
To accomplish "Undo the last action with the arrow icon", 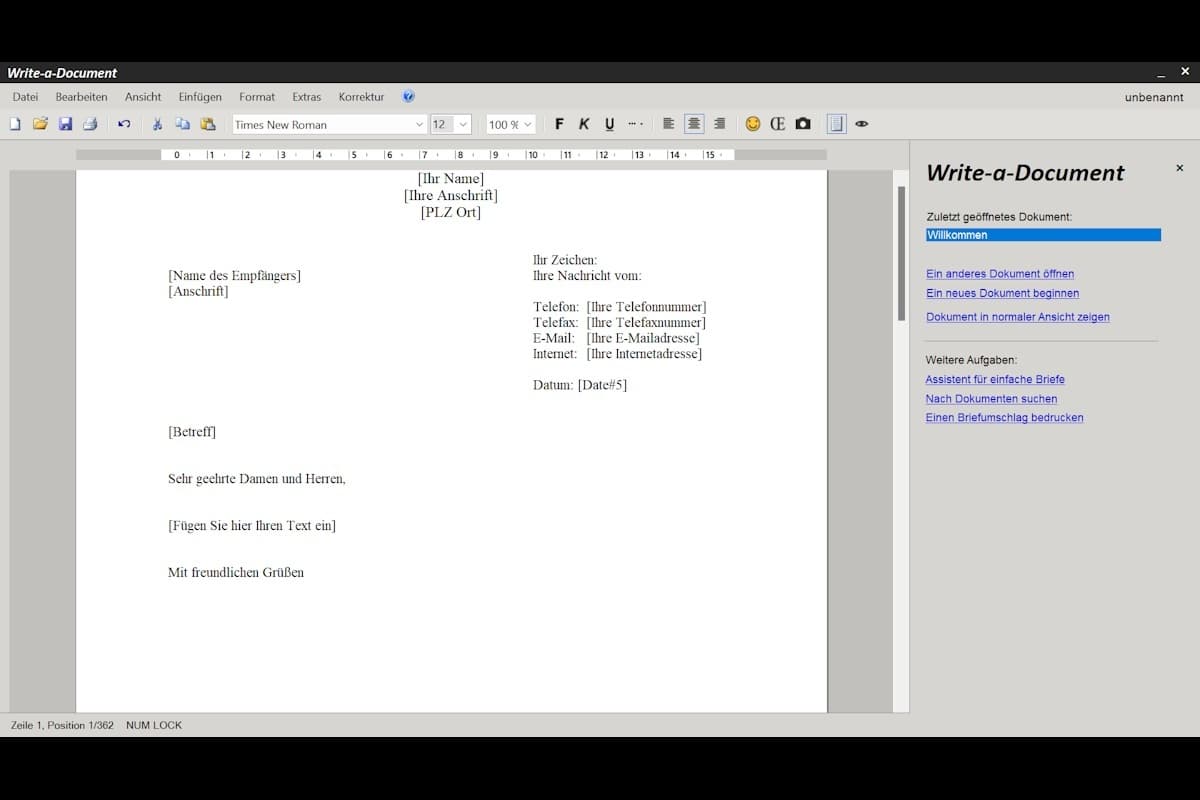I will pyautogui.click(x=123, y=123).
